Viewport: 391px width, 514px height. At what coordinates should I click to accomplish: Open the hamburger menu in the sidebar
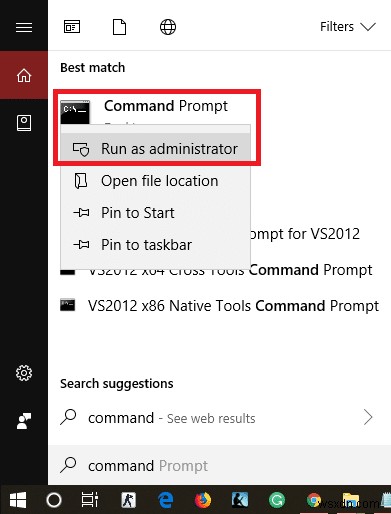click(x=24, y=27)
